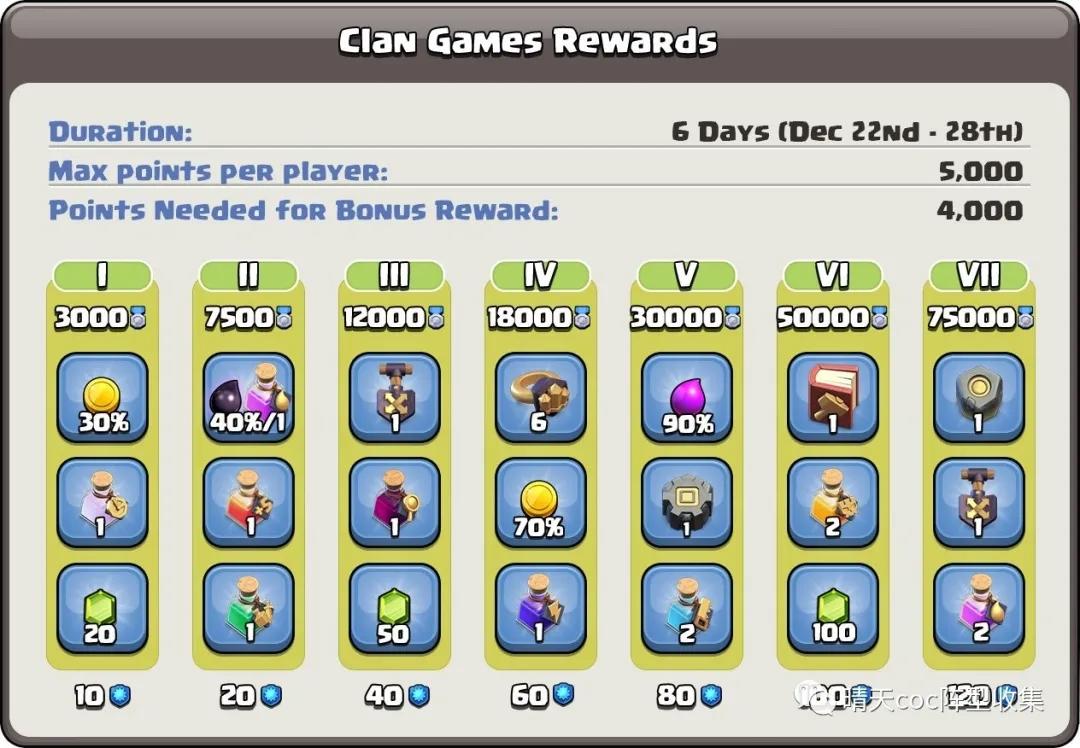Choose the 70% gold reward in tier IV
The width and height of the screenshot is (1080, 748).
pos(541,503)
